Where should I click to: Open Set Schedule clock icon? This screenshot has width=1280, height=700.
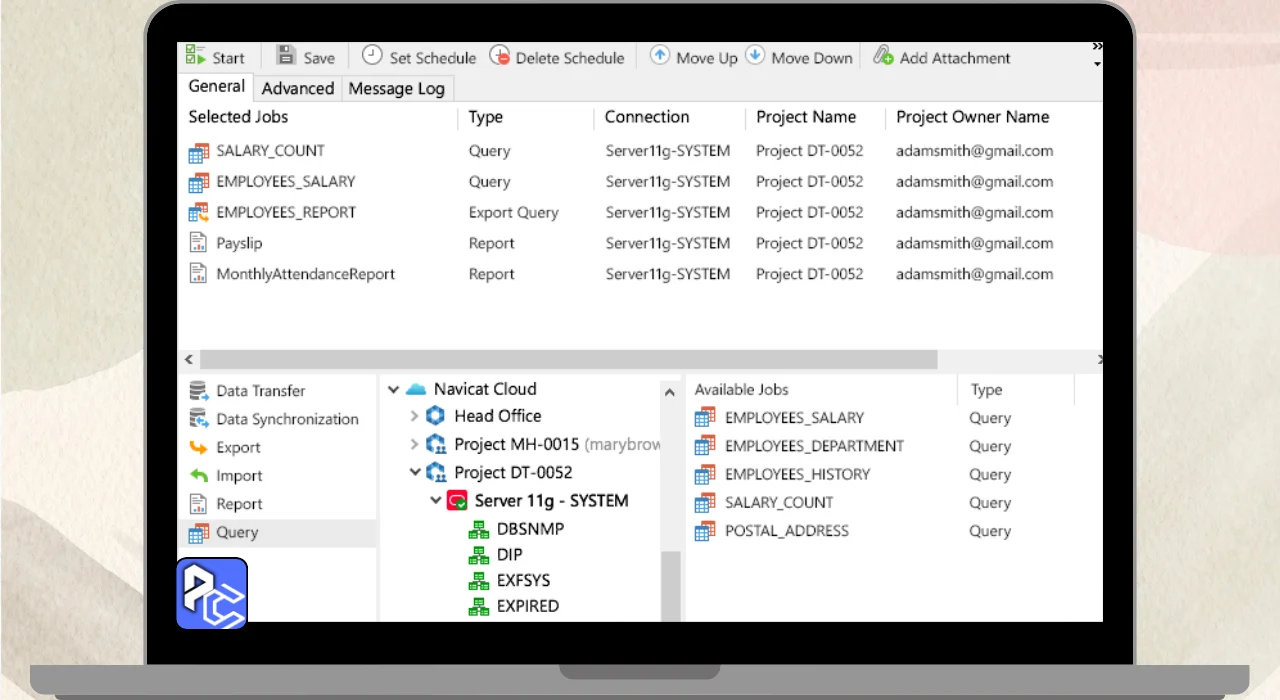372,56
